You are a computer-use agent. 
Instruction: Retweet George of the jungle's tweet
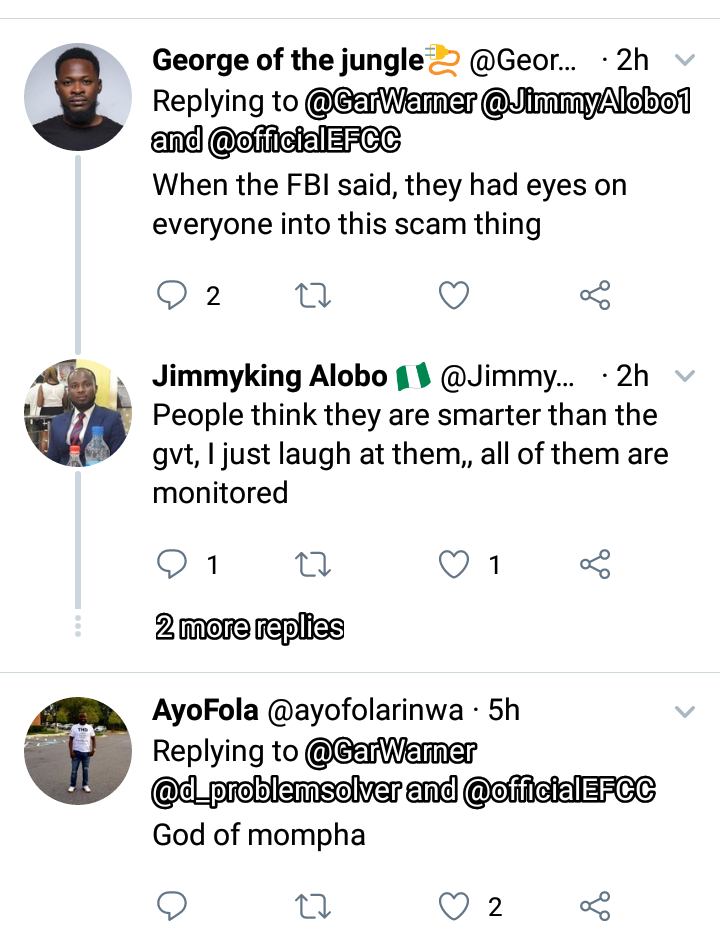click(314, 295)
